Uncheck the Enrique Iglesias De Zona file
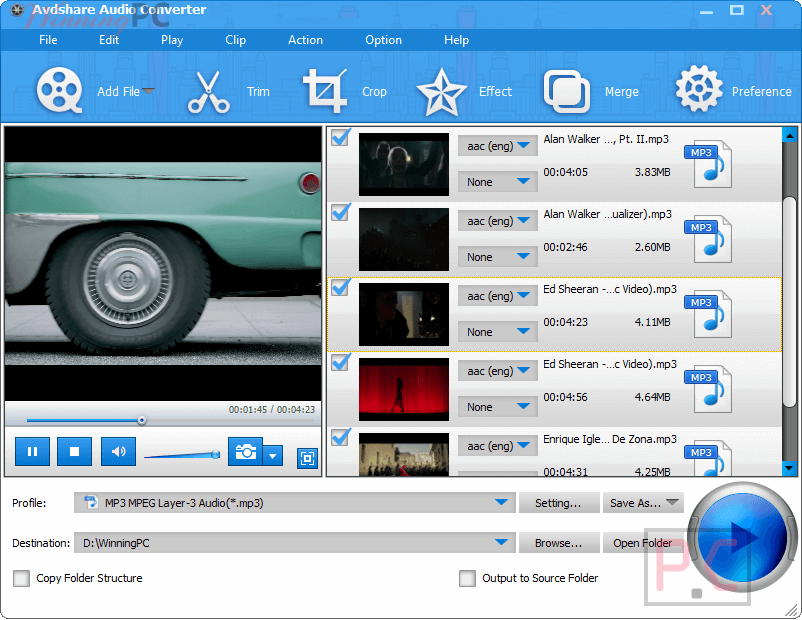 tap(341, 437)
